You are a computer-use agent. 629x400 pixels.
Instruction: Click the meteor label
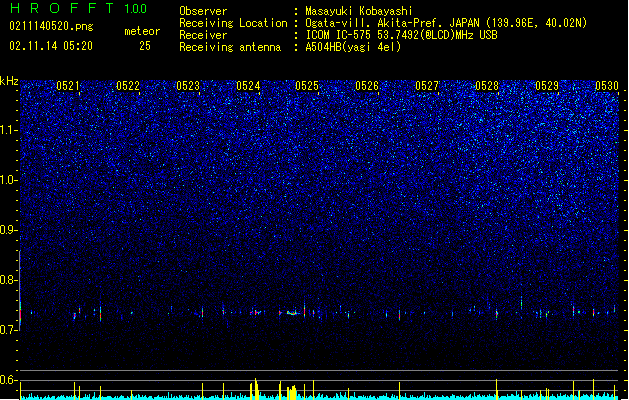[142, 31]
